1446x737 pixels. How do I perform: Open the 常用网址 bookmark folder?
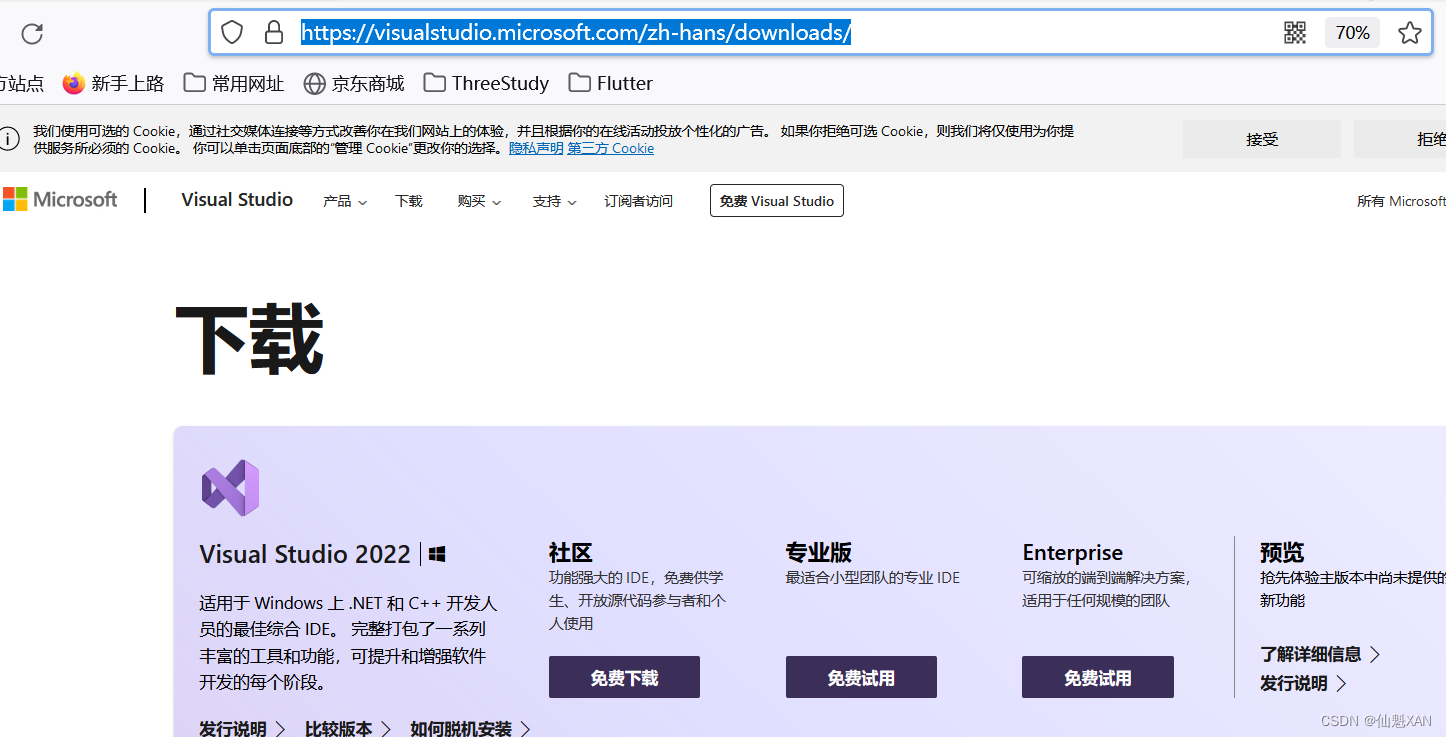pos(234,83)
